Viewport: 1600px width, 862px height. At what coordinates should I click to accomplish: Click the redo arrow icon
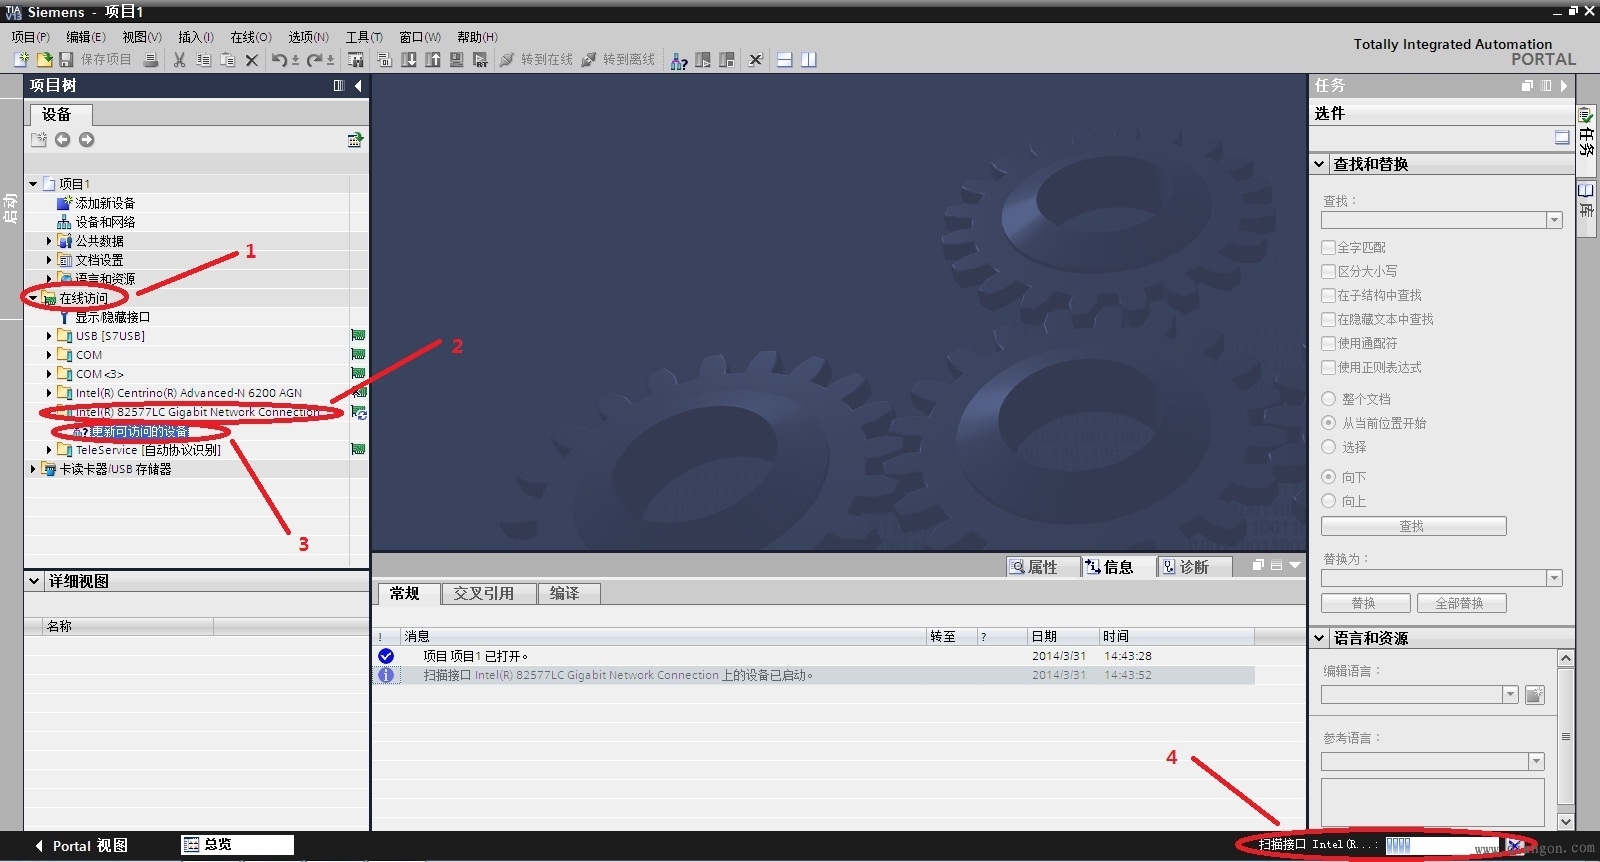(x=314, y=60)
